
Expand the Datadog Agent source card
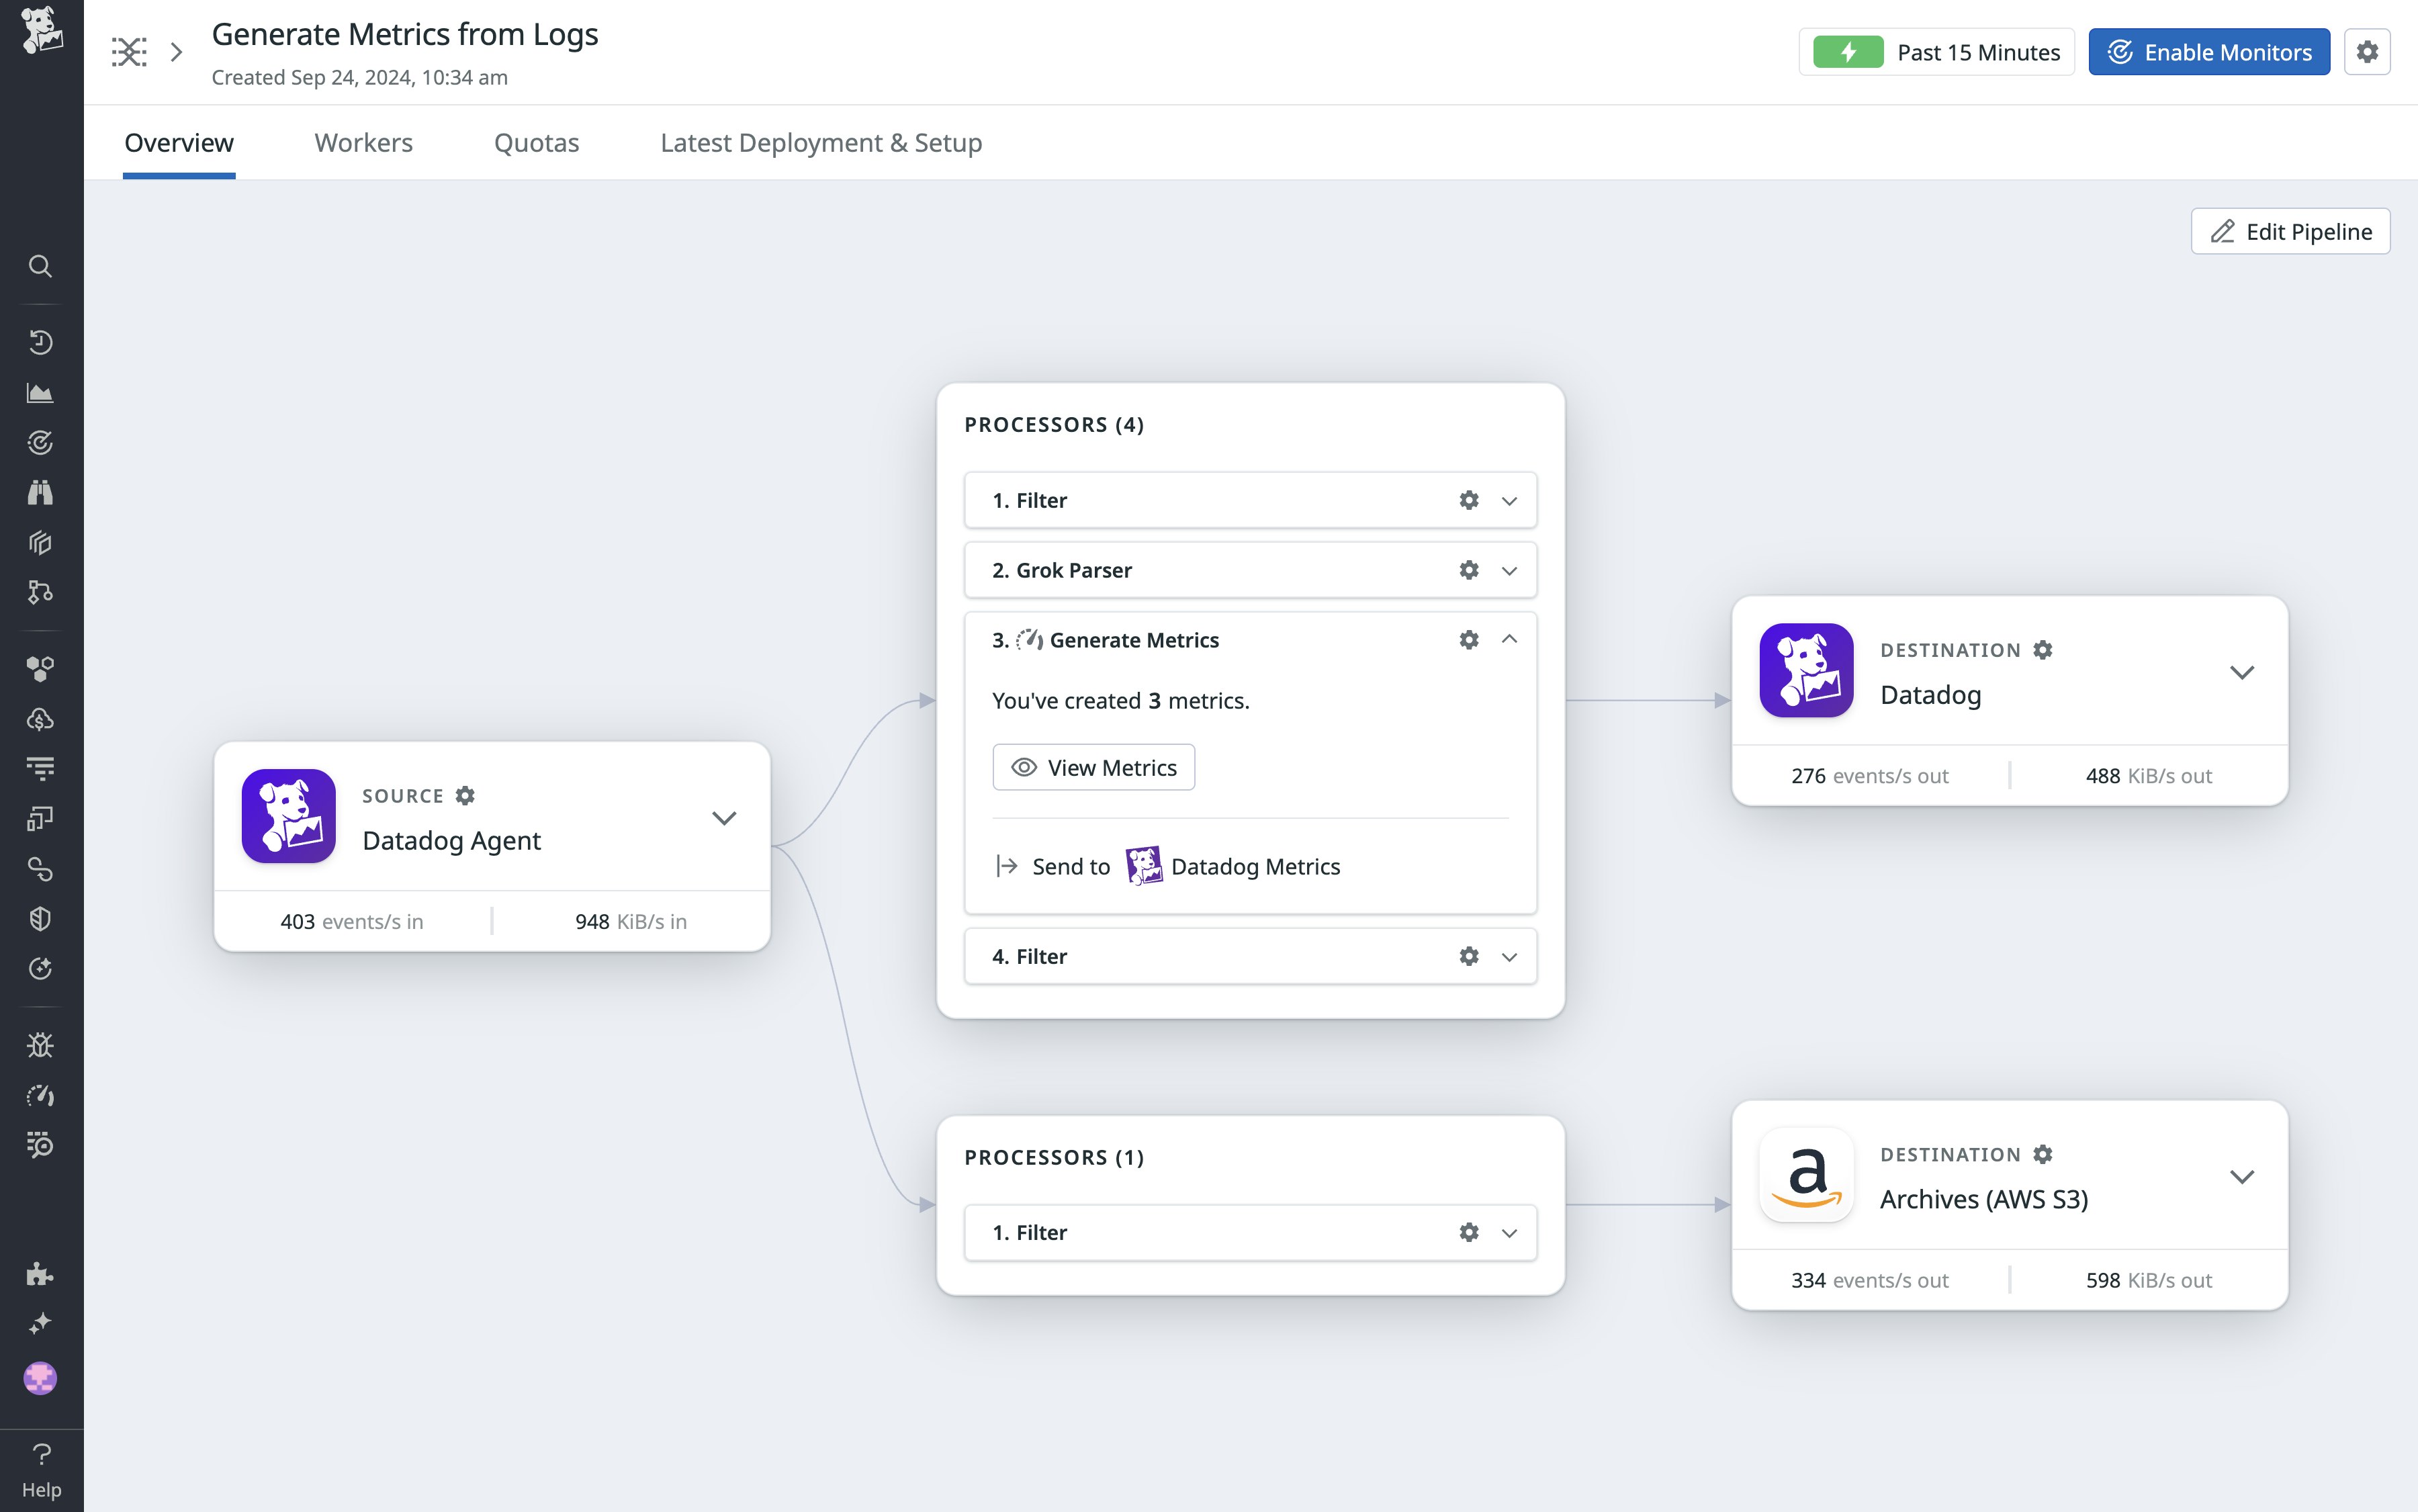(x=724, y=817)
